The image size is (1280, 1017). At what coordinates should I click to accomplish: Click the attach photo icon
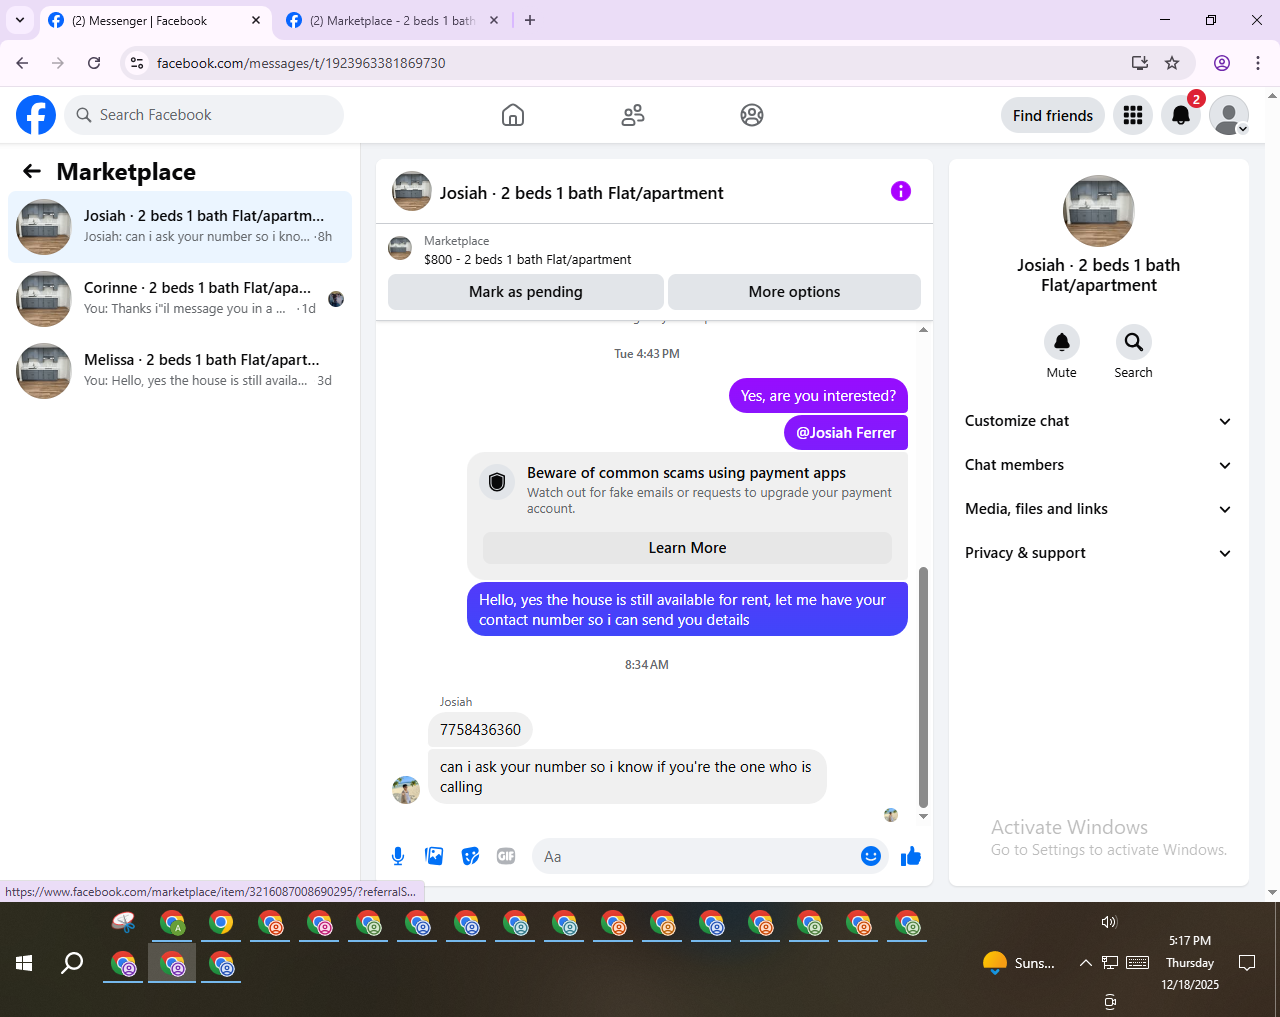click(434, 856)
